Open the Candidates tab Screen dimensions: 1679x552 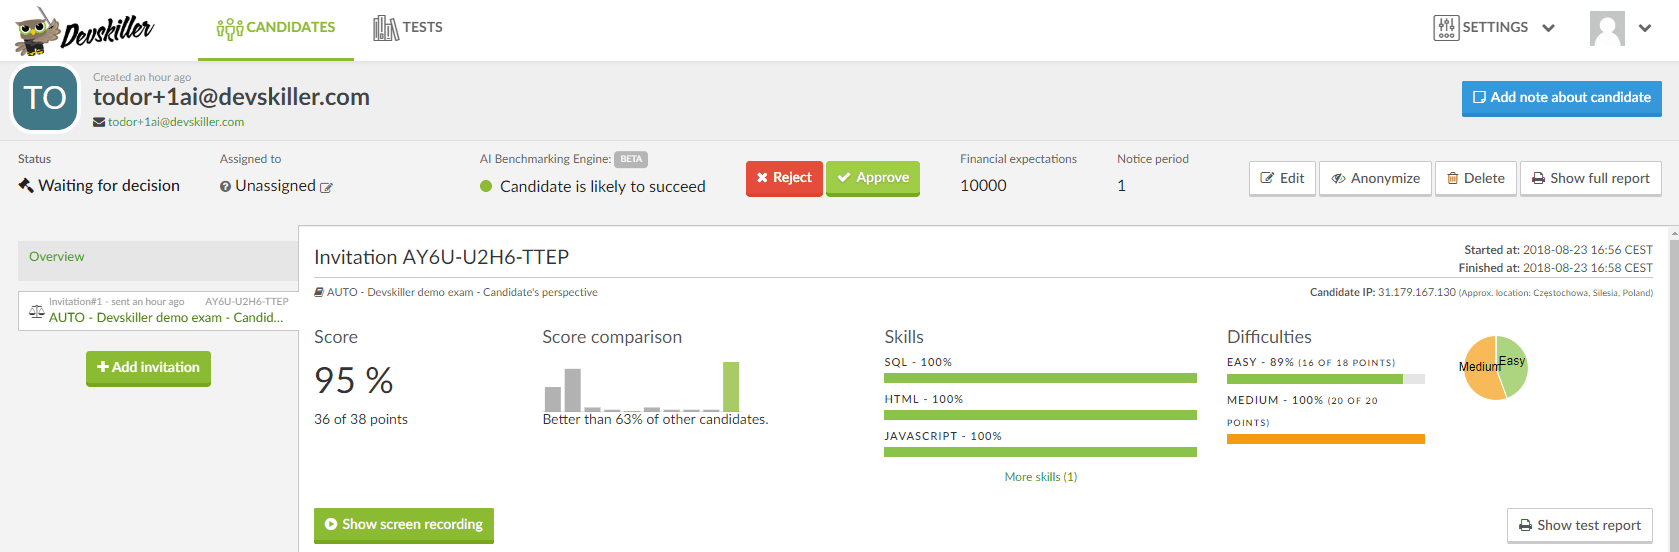point(276,28)
